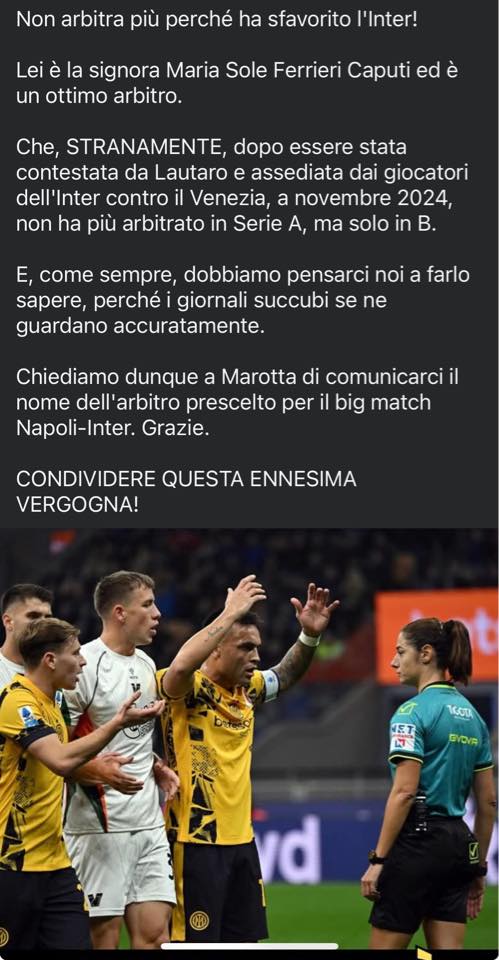Tap the white home indicator bar
Image resolution: width=499 pixels, height=960 pixels.
click(249, 947)
